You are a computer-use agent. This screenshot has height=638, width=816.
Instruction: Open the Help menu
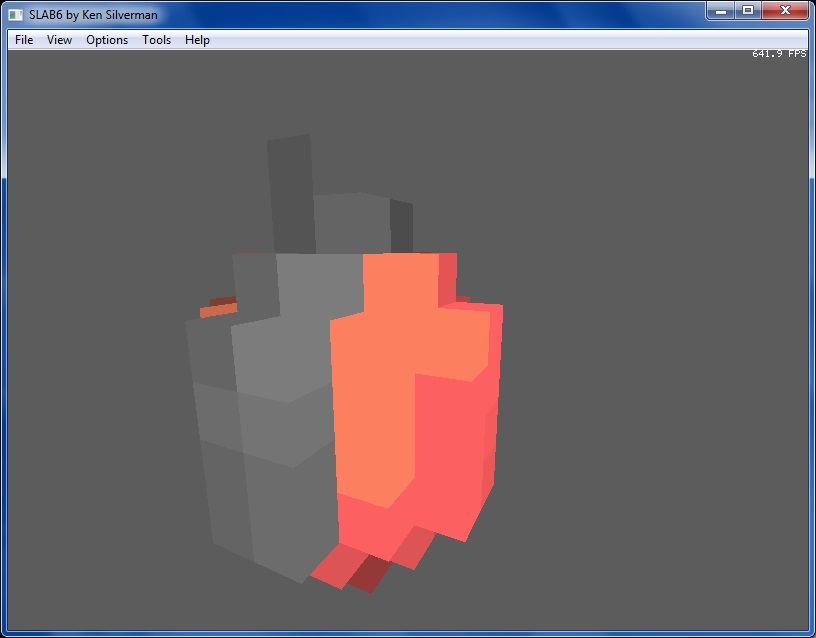tap(197, 40)
